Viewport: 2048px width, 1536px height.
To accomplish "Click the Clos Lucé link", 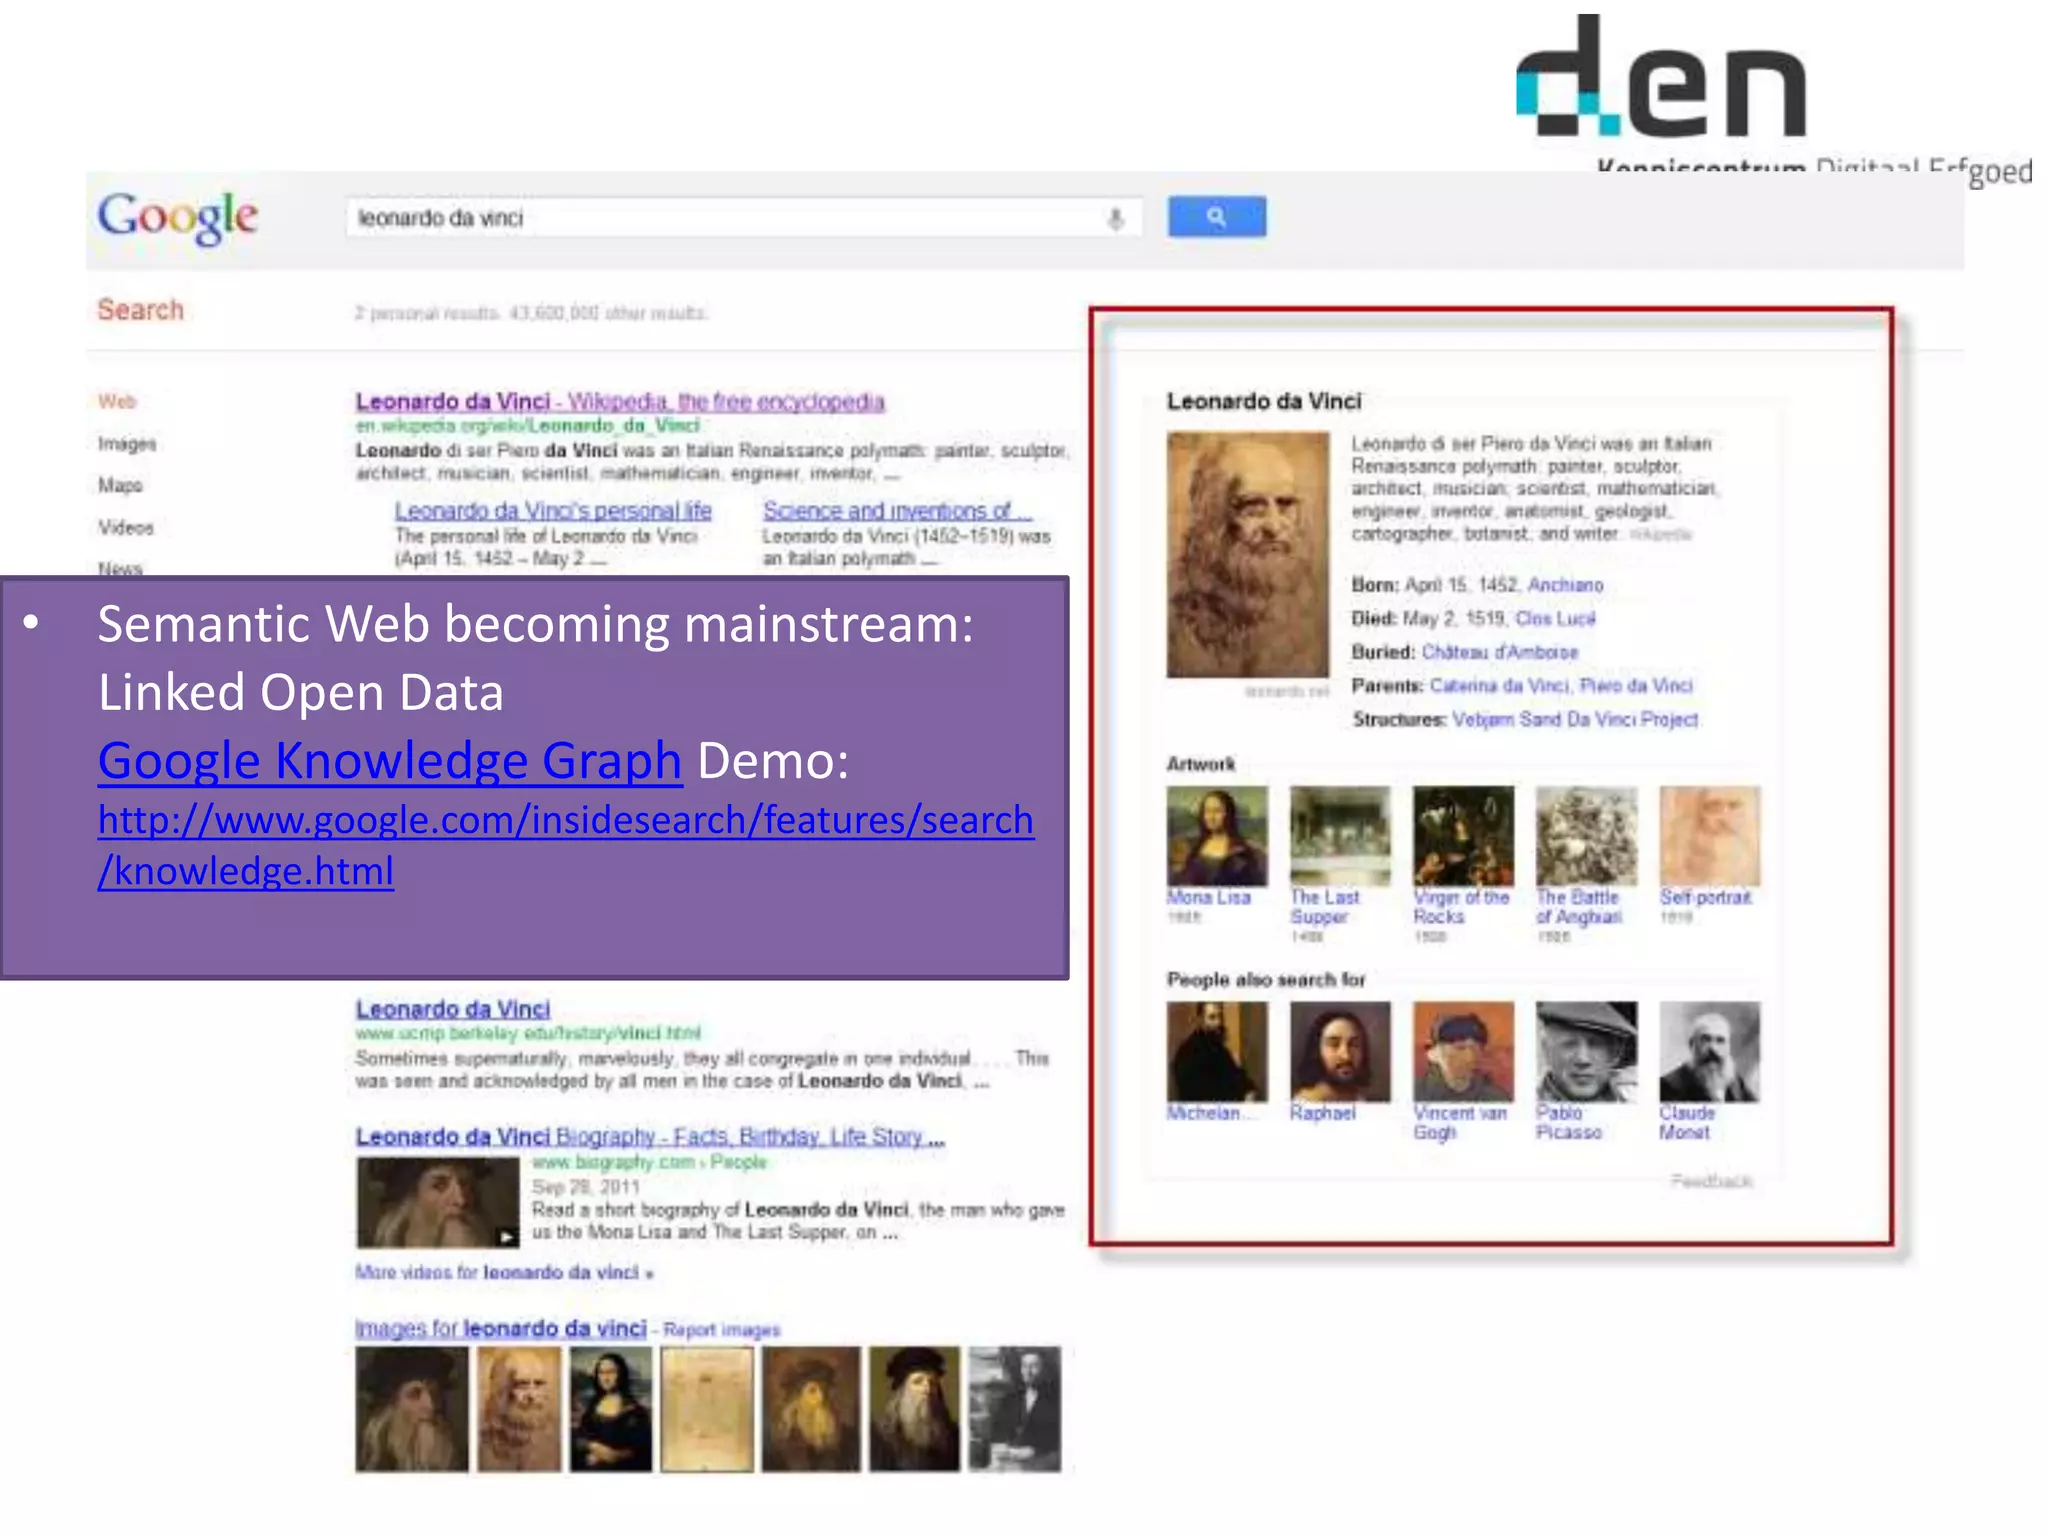I will coord(1555,619).
